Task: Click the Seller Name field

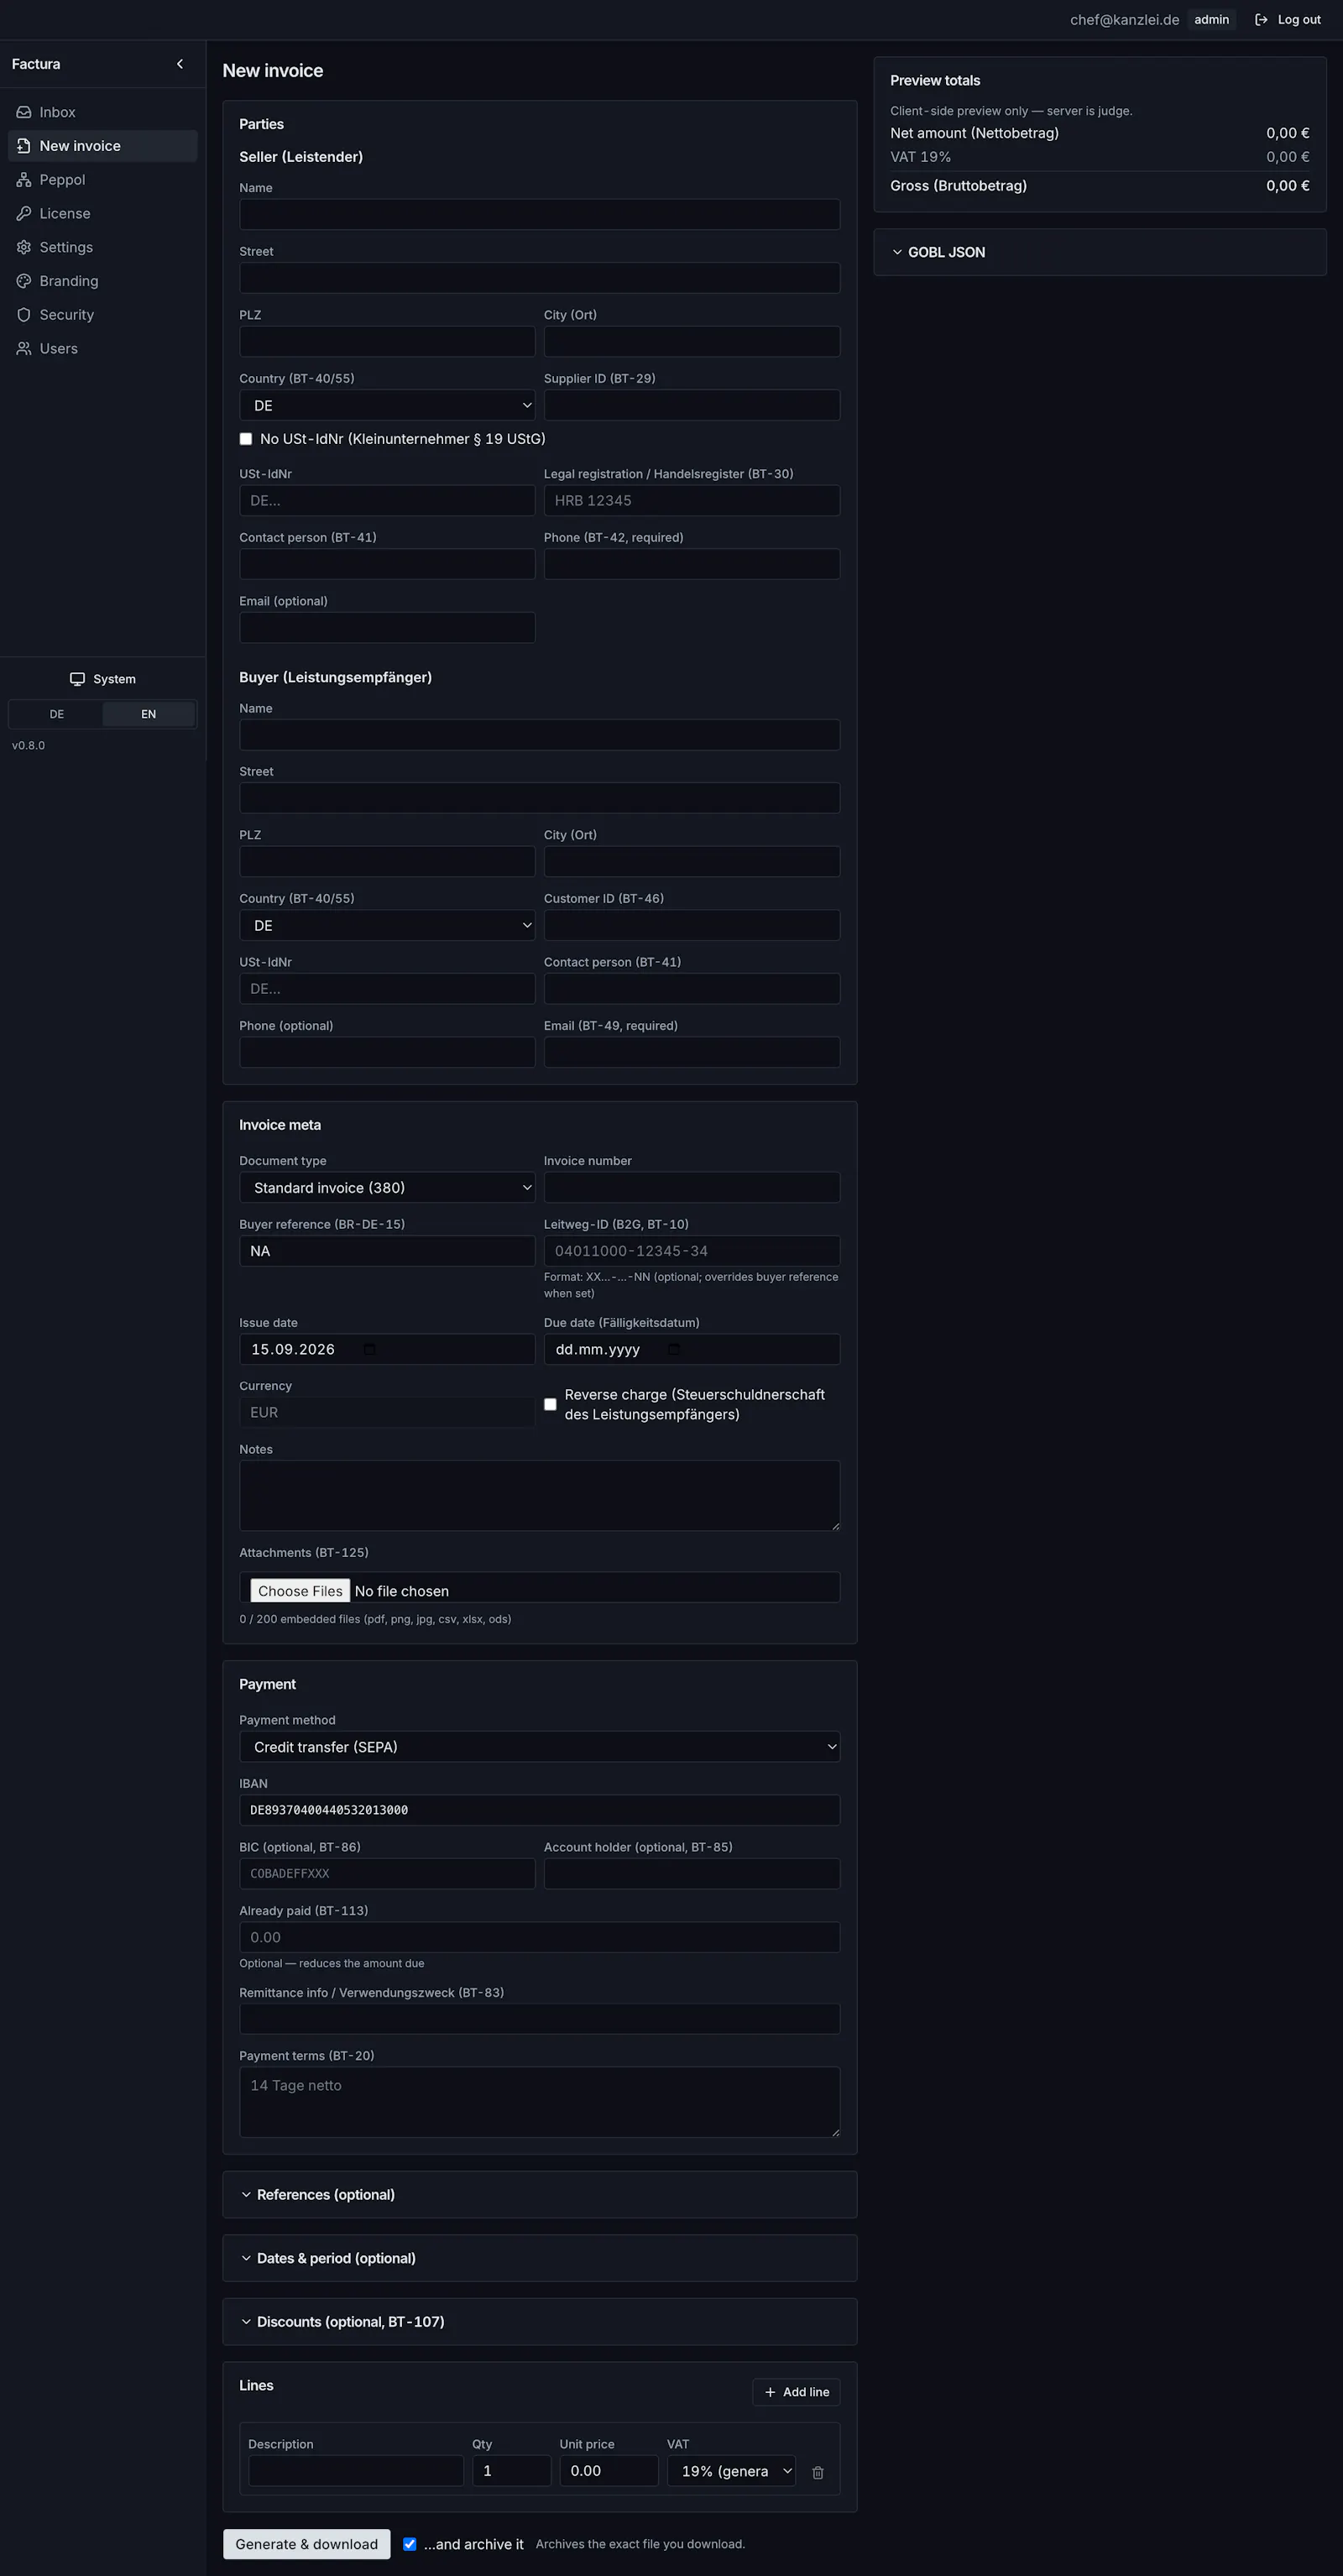Action: point(539,214)
